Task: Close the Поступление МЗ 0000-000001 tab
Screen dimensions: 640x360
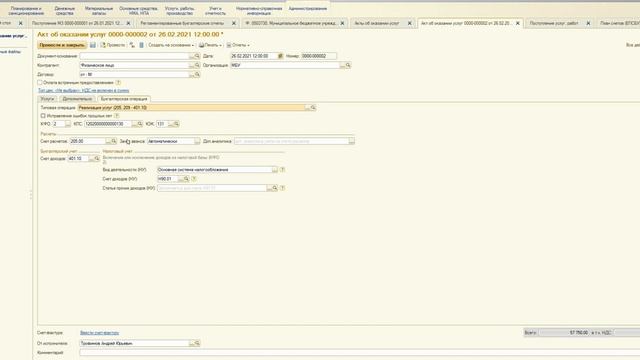Action: pos(128,23)
